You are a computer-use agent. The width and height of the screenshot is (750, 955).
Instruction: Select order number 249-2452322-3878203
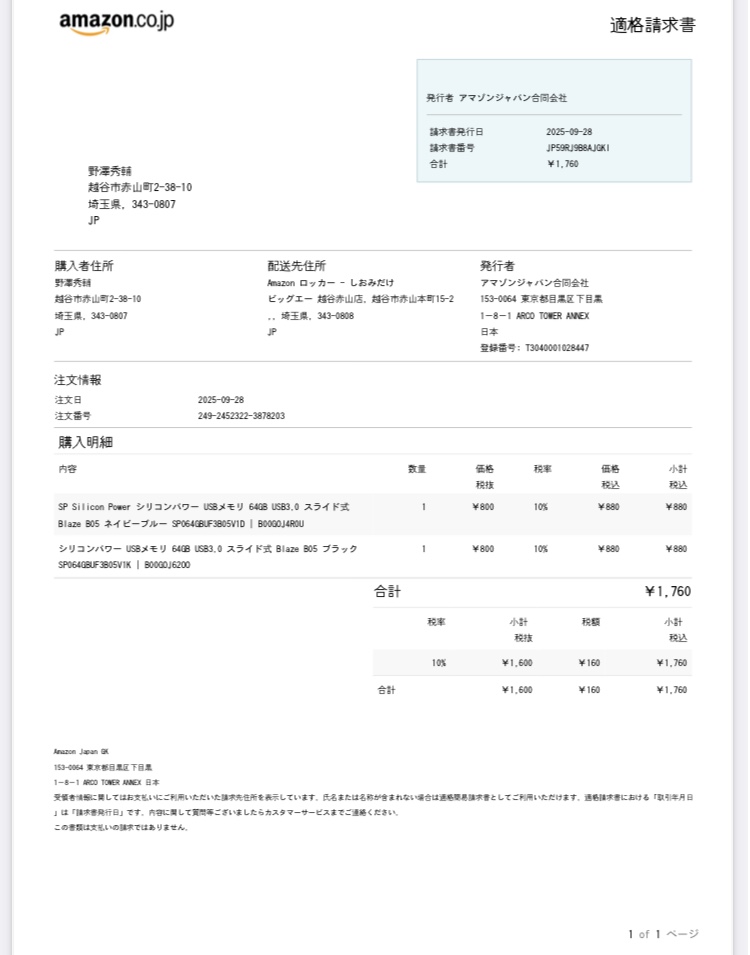pyautogui.click(x=241, y=416)
